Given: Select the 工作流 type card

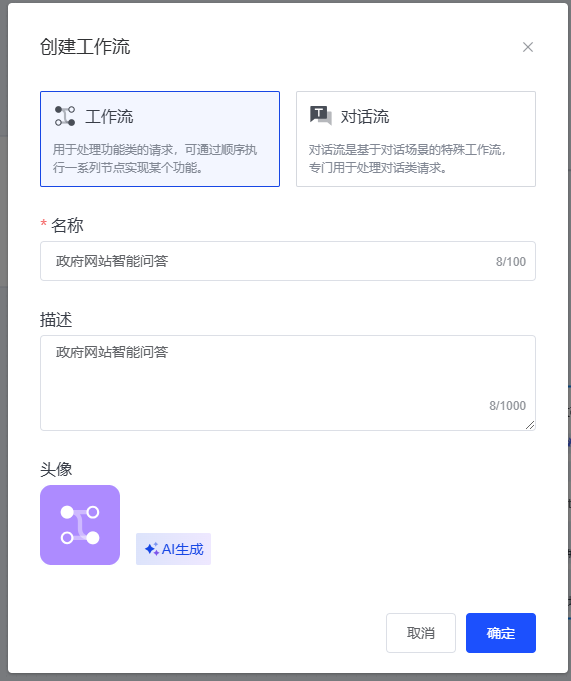Looking at the screenshot, I should click(160, 139).
